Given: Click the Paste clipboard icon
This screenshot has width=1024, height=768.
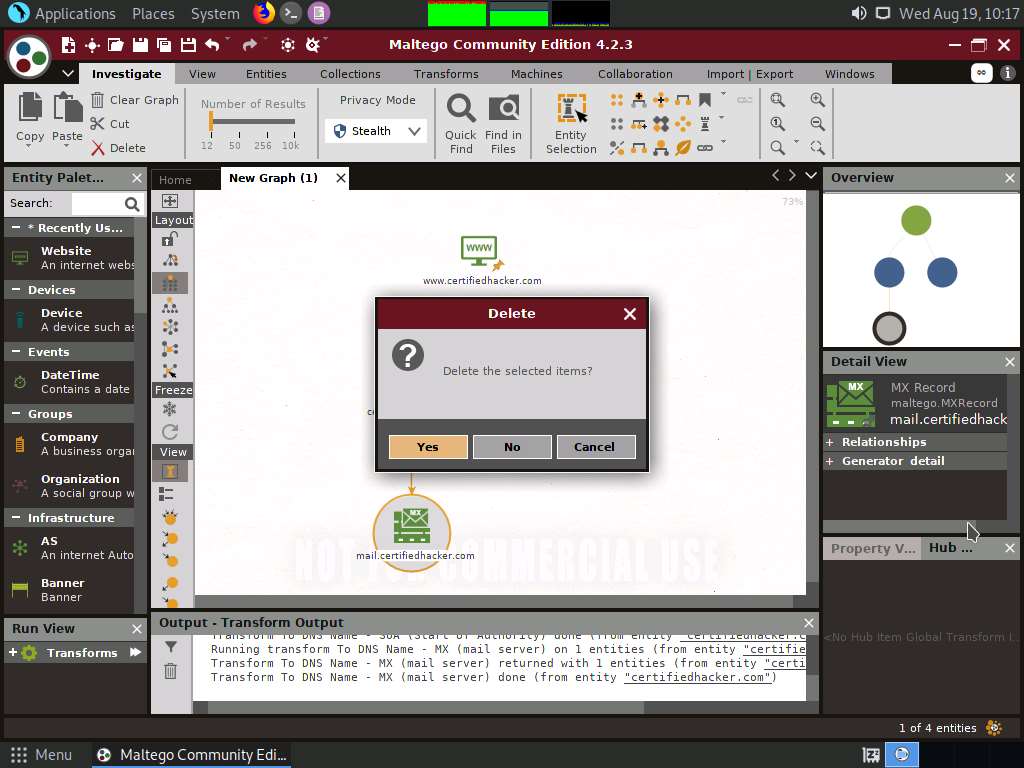Looking at the screenshot, I should pyautogui.click(x=67, y=107).
